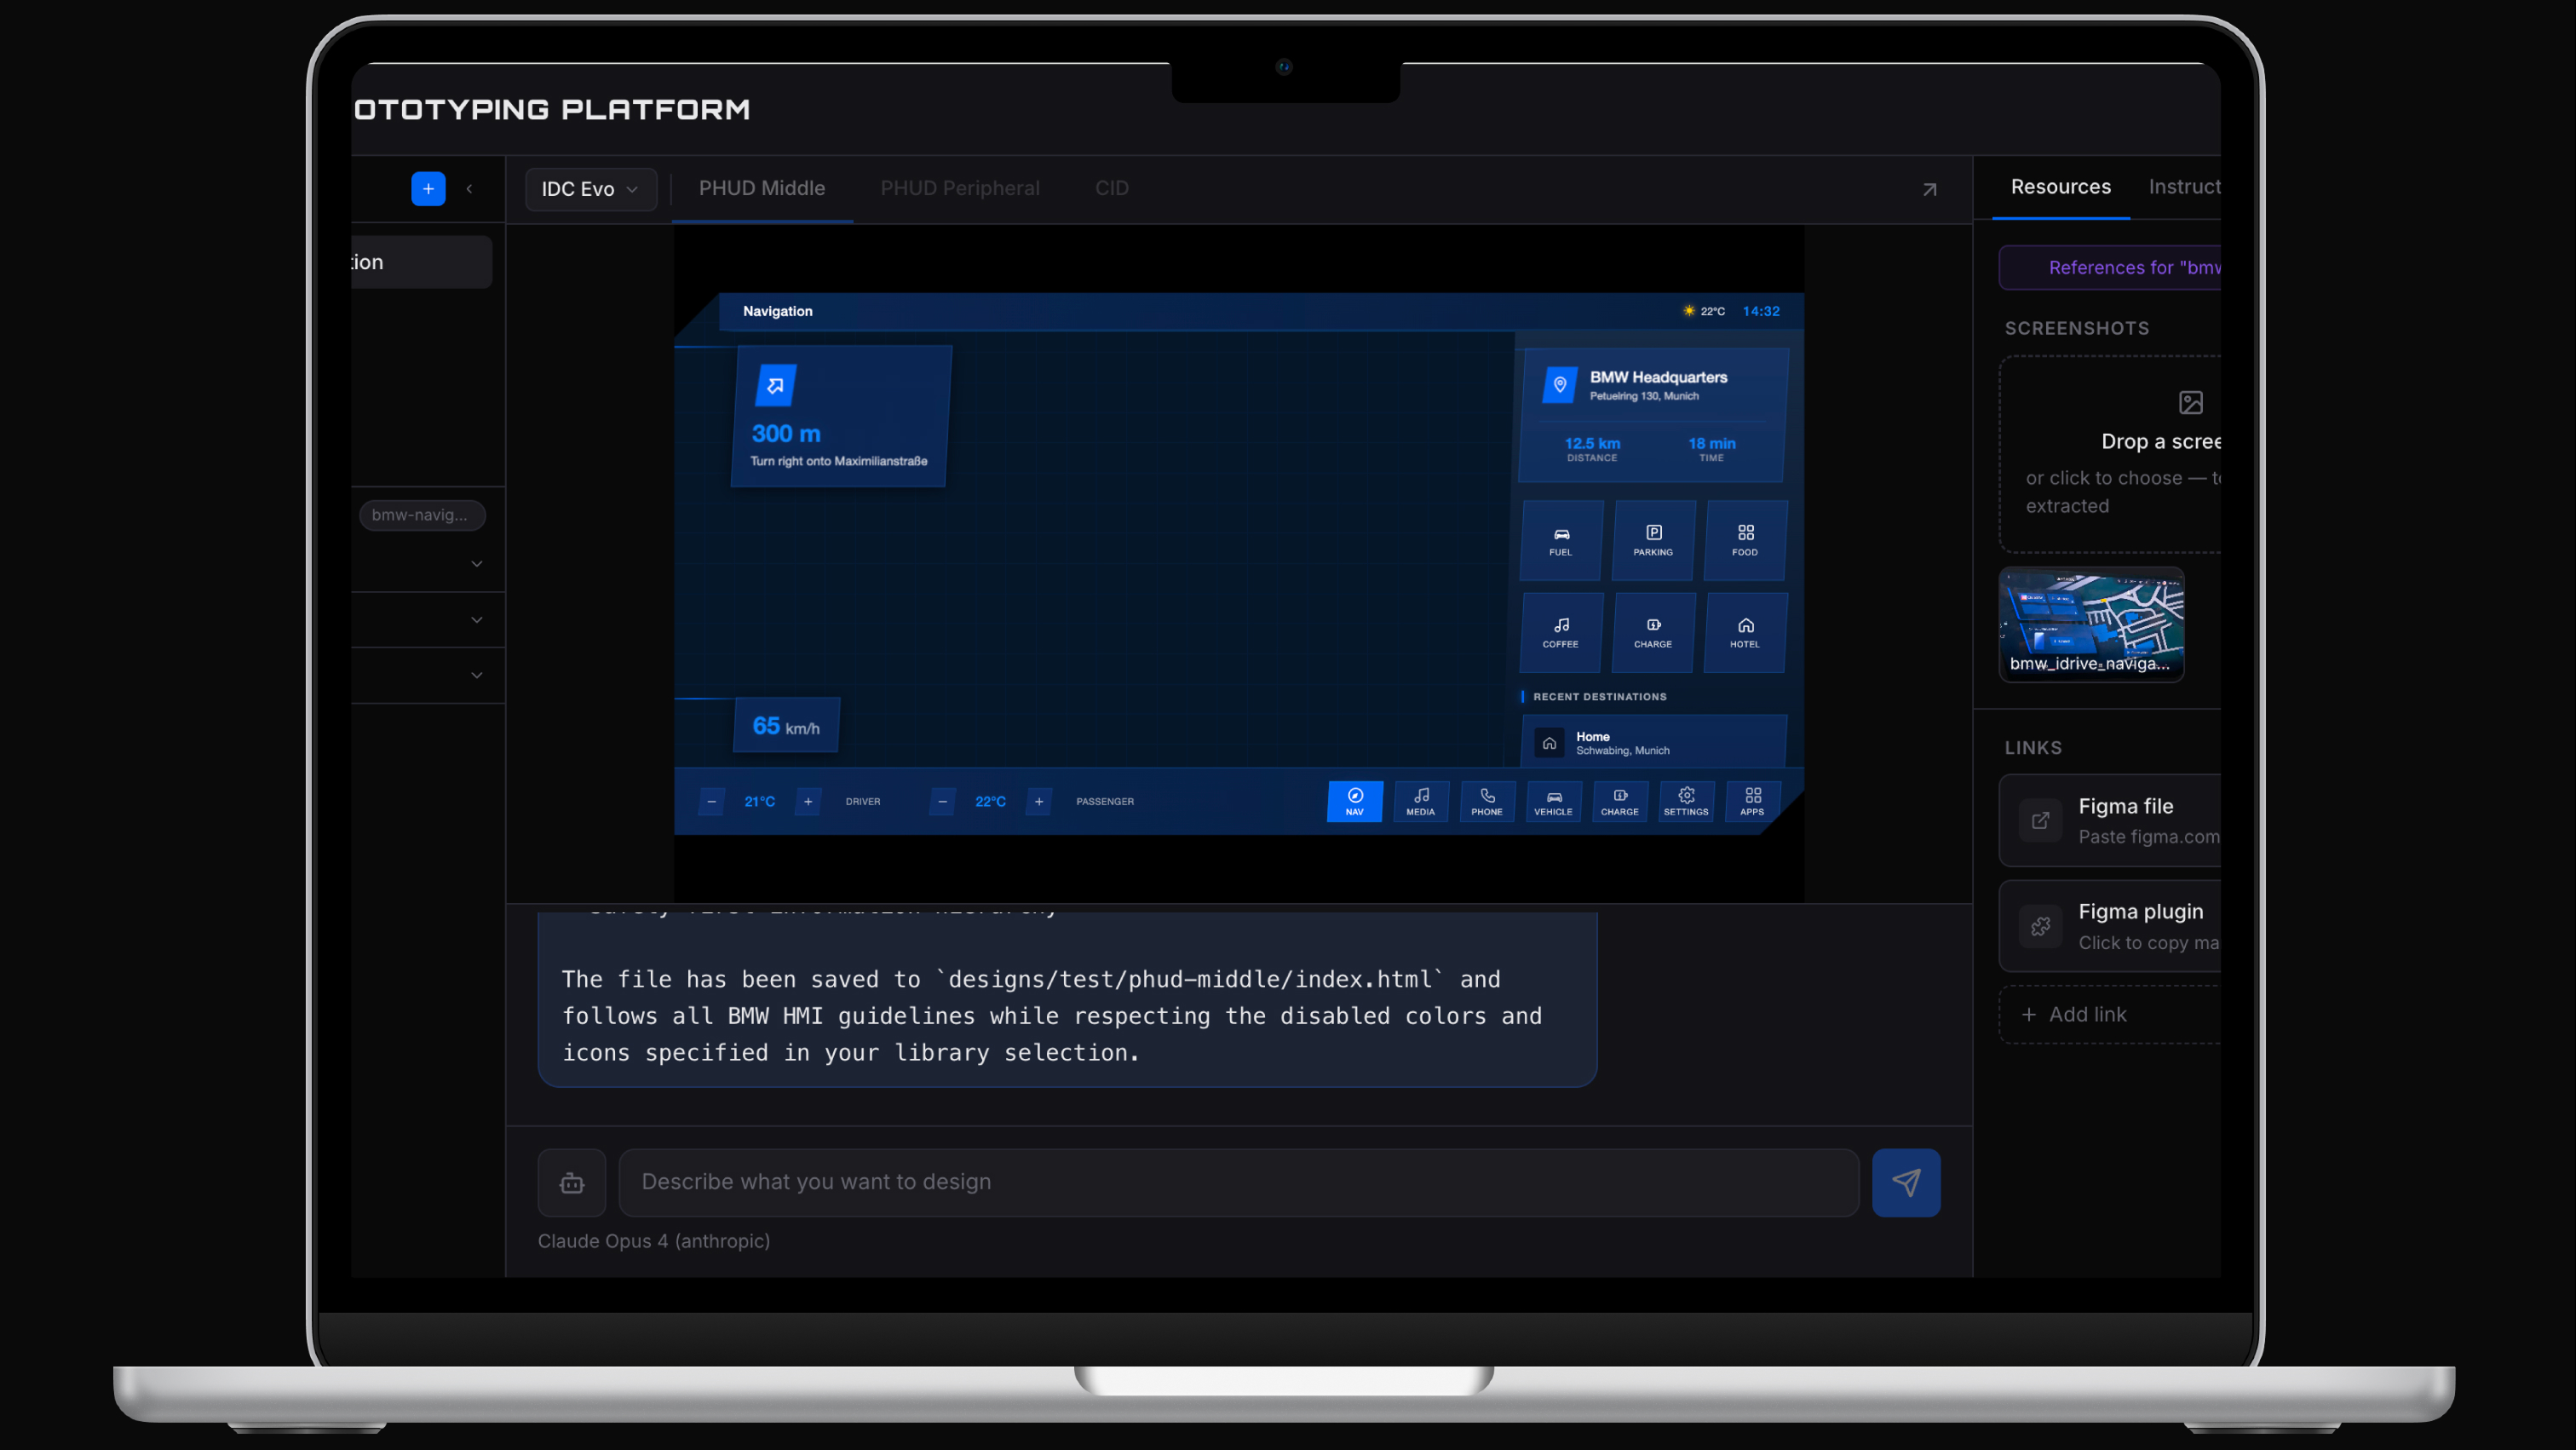The width and height of the screenshot is (2576, 1450).
Task: Open PHONE from the bottom bar
Action: point(1487,801)
